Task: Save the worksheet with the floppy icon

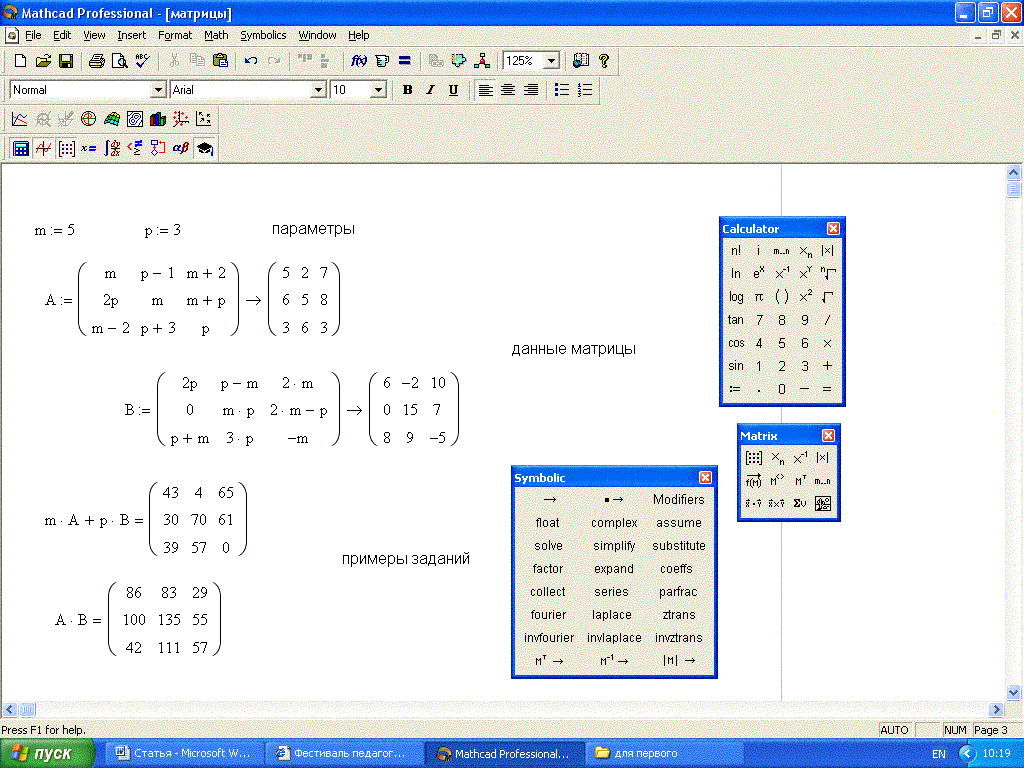Action: (x=66, y=61)
